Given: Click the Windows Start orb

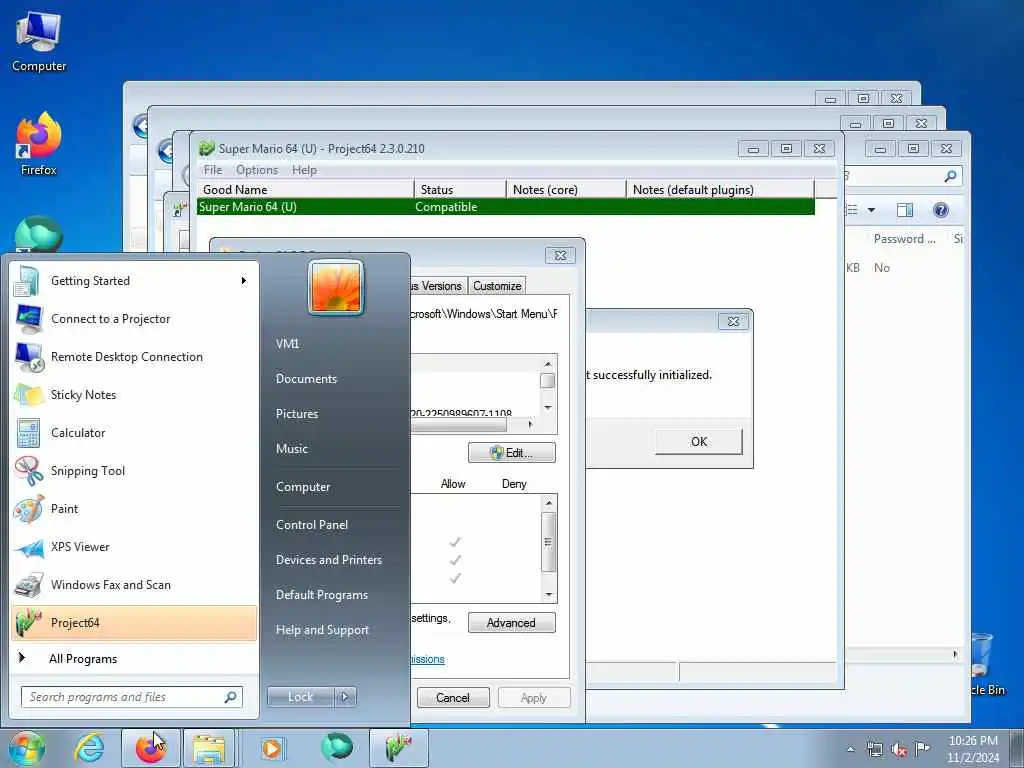Looking at the screenshot, I should (x=26, y=748).
